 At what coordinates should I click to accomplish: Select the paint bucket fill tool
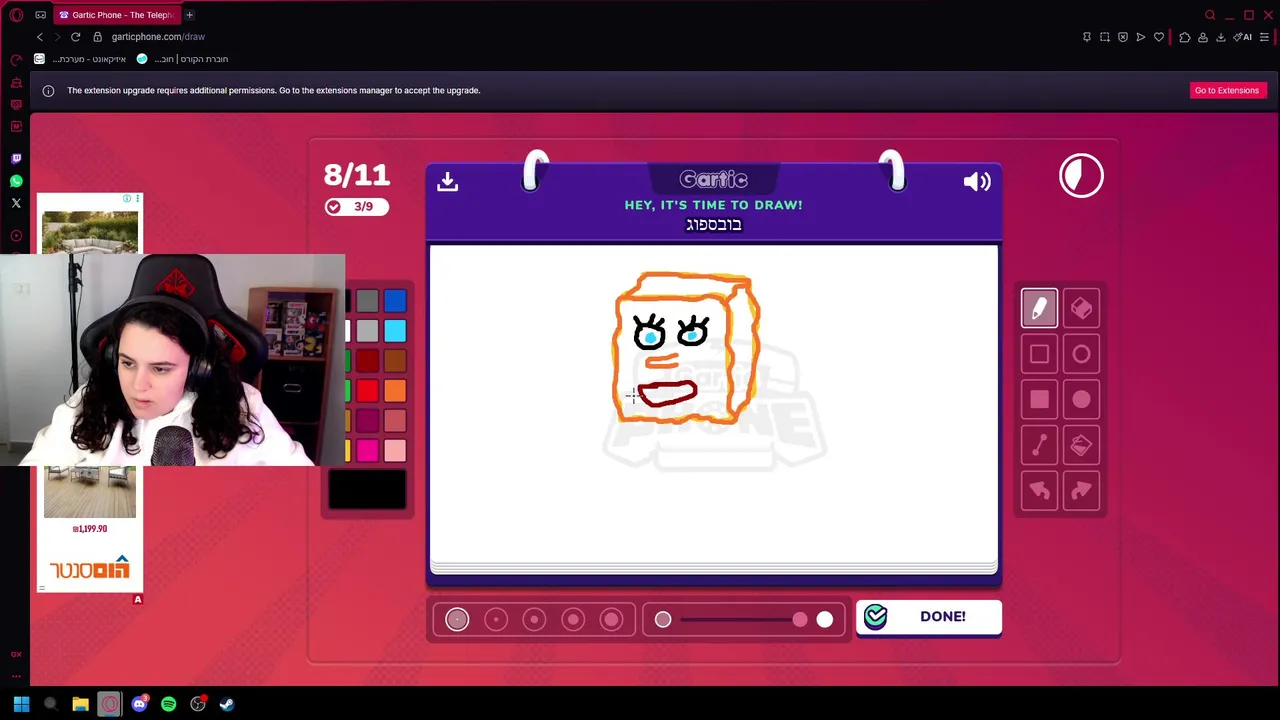1081,446
